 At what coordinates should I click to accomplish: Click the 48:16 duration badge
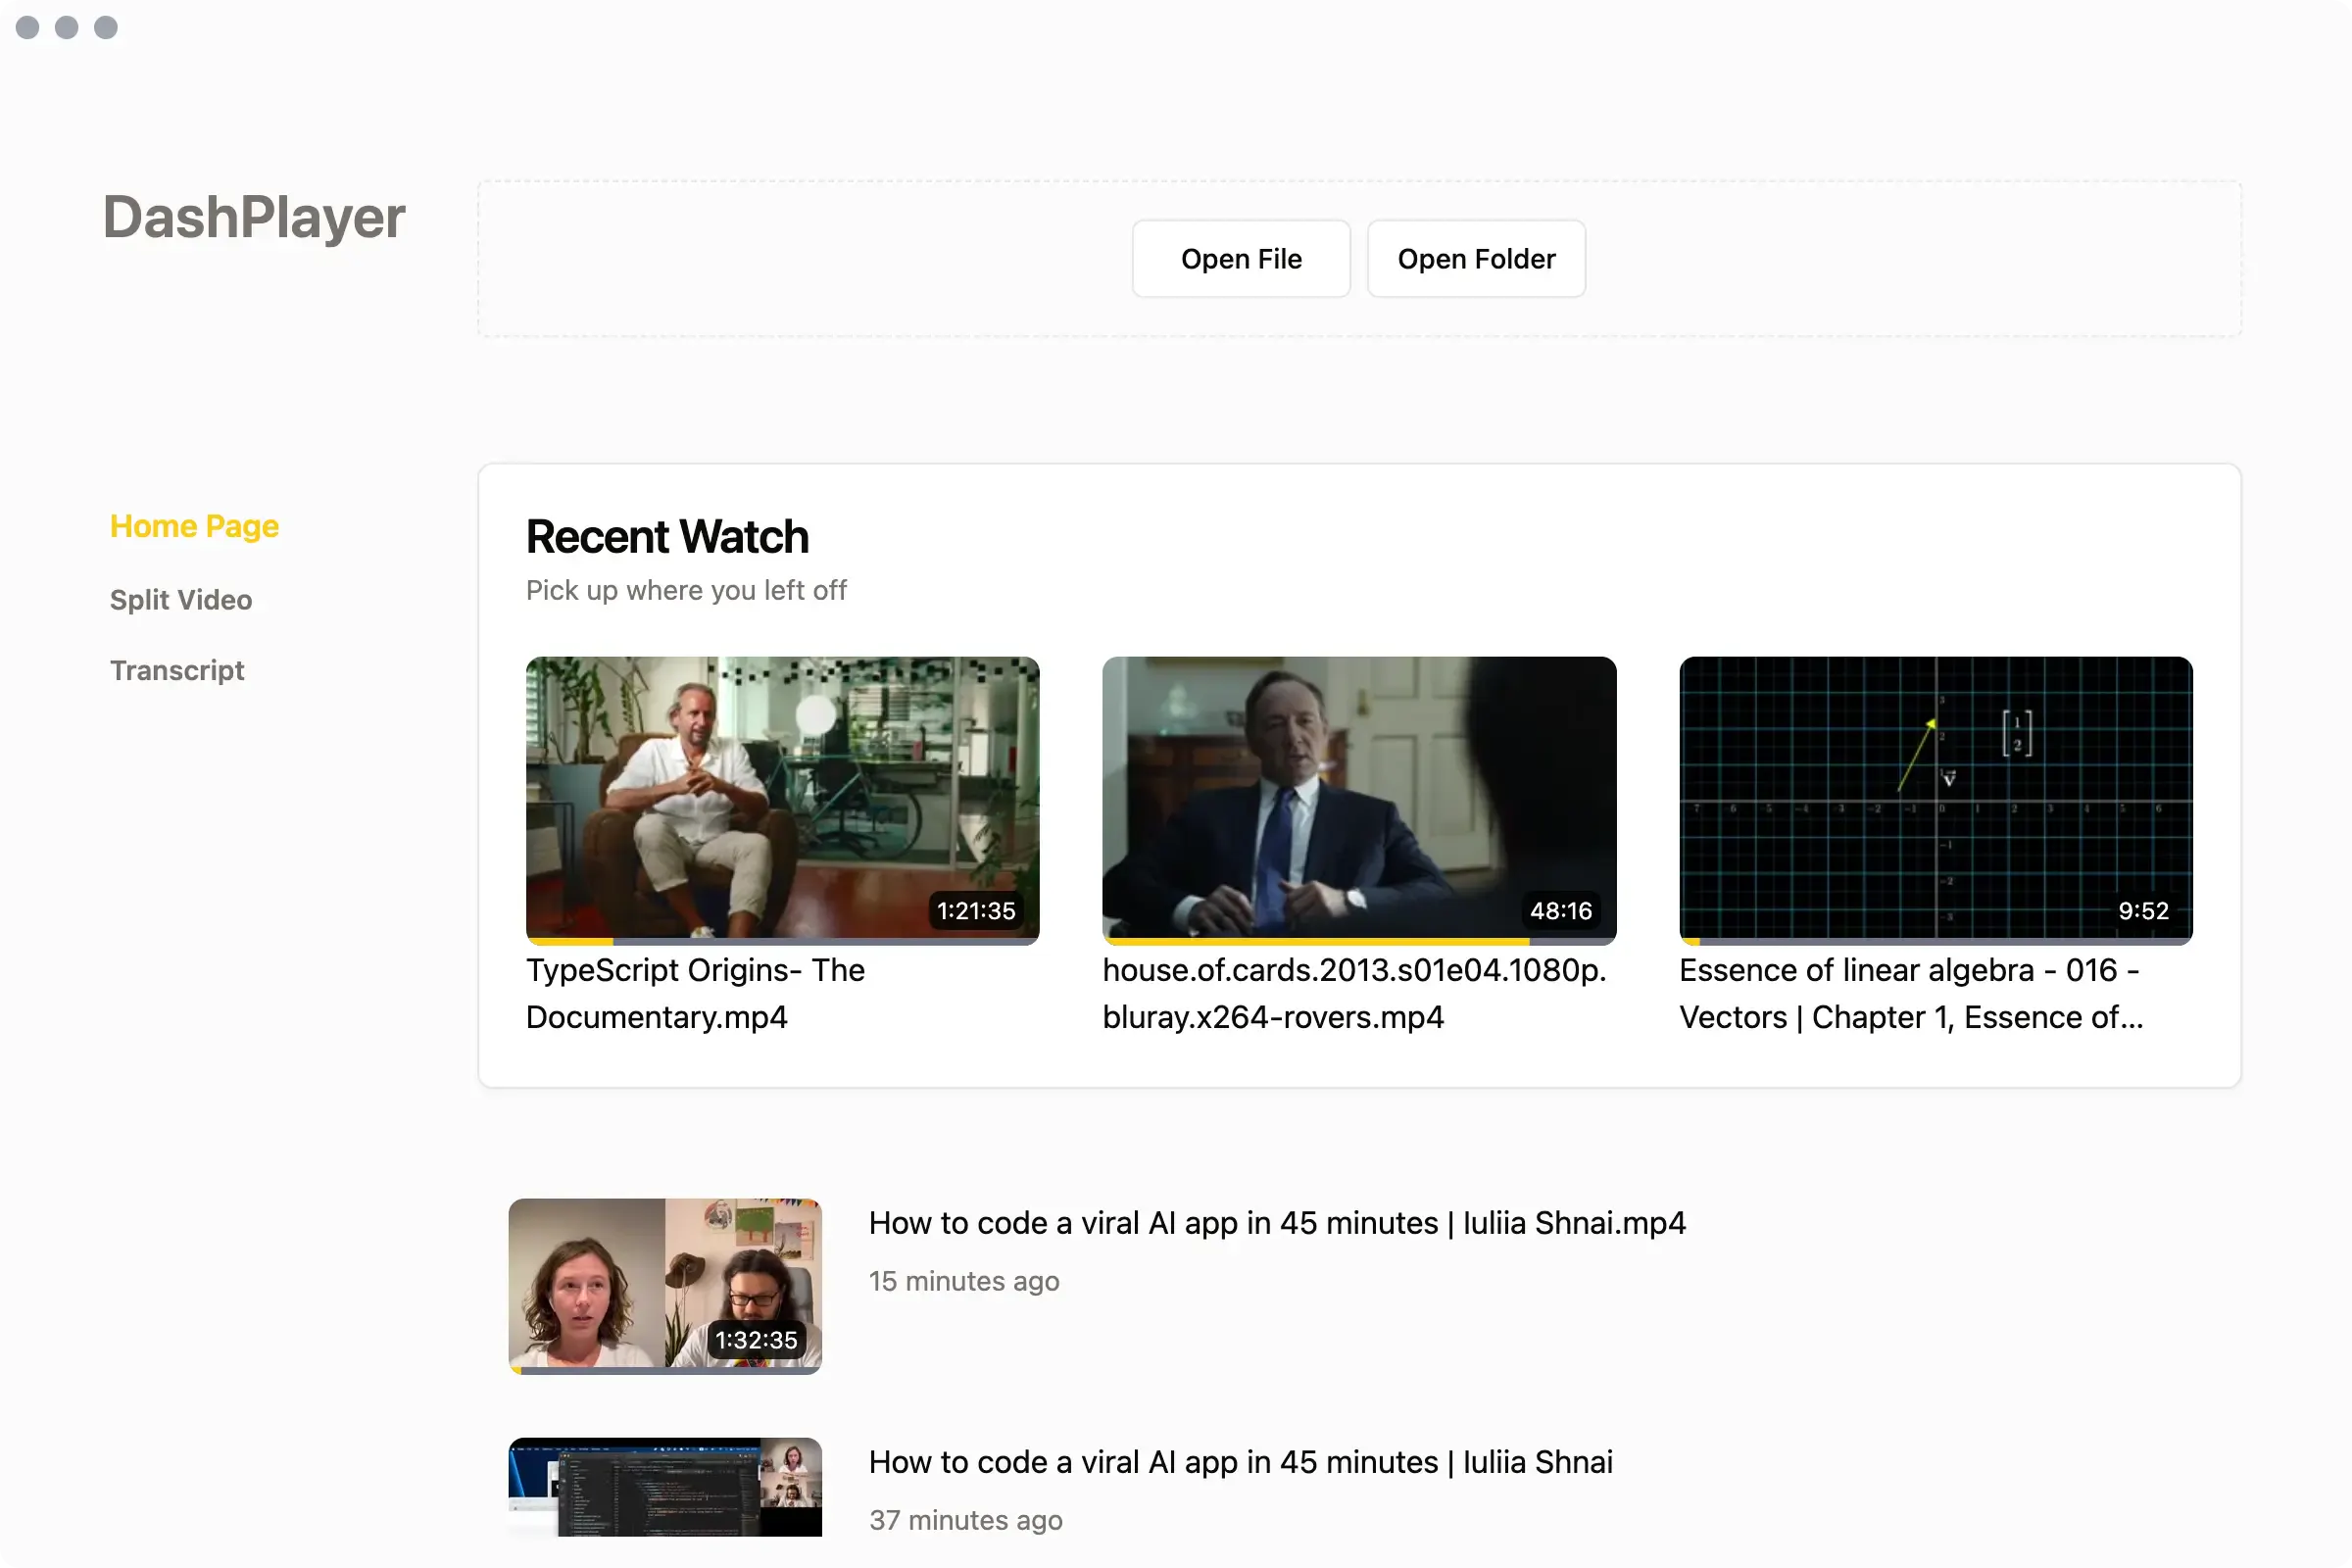(x=1560, y=911)
